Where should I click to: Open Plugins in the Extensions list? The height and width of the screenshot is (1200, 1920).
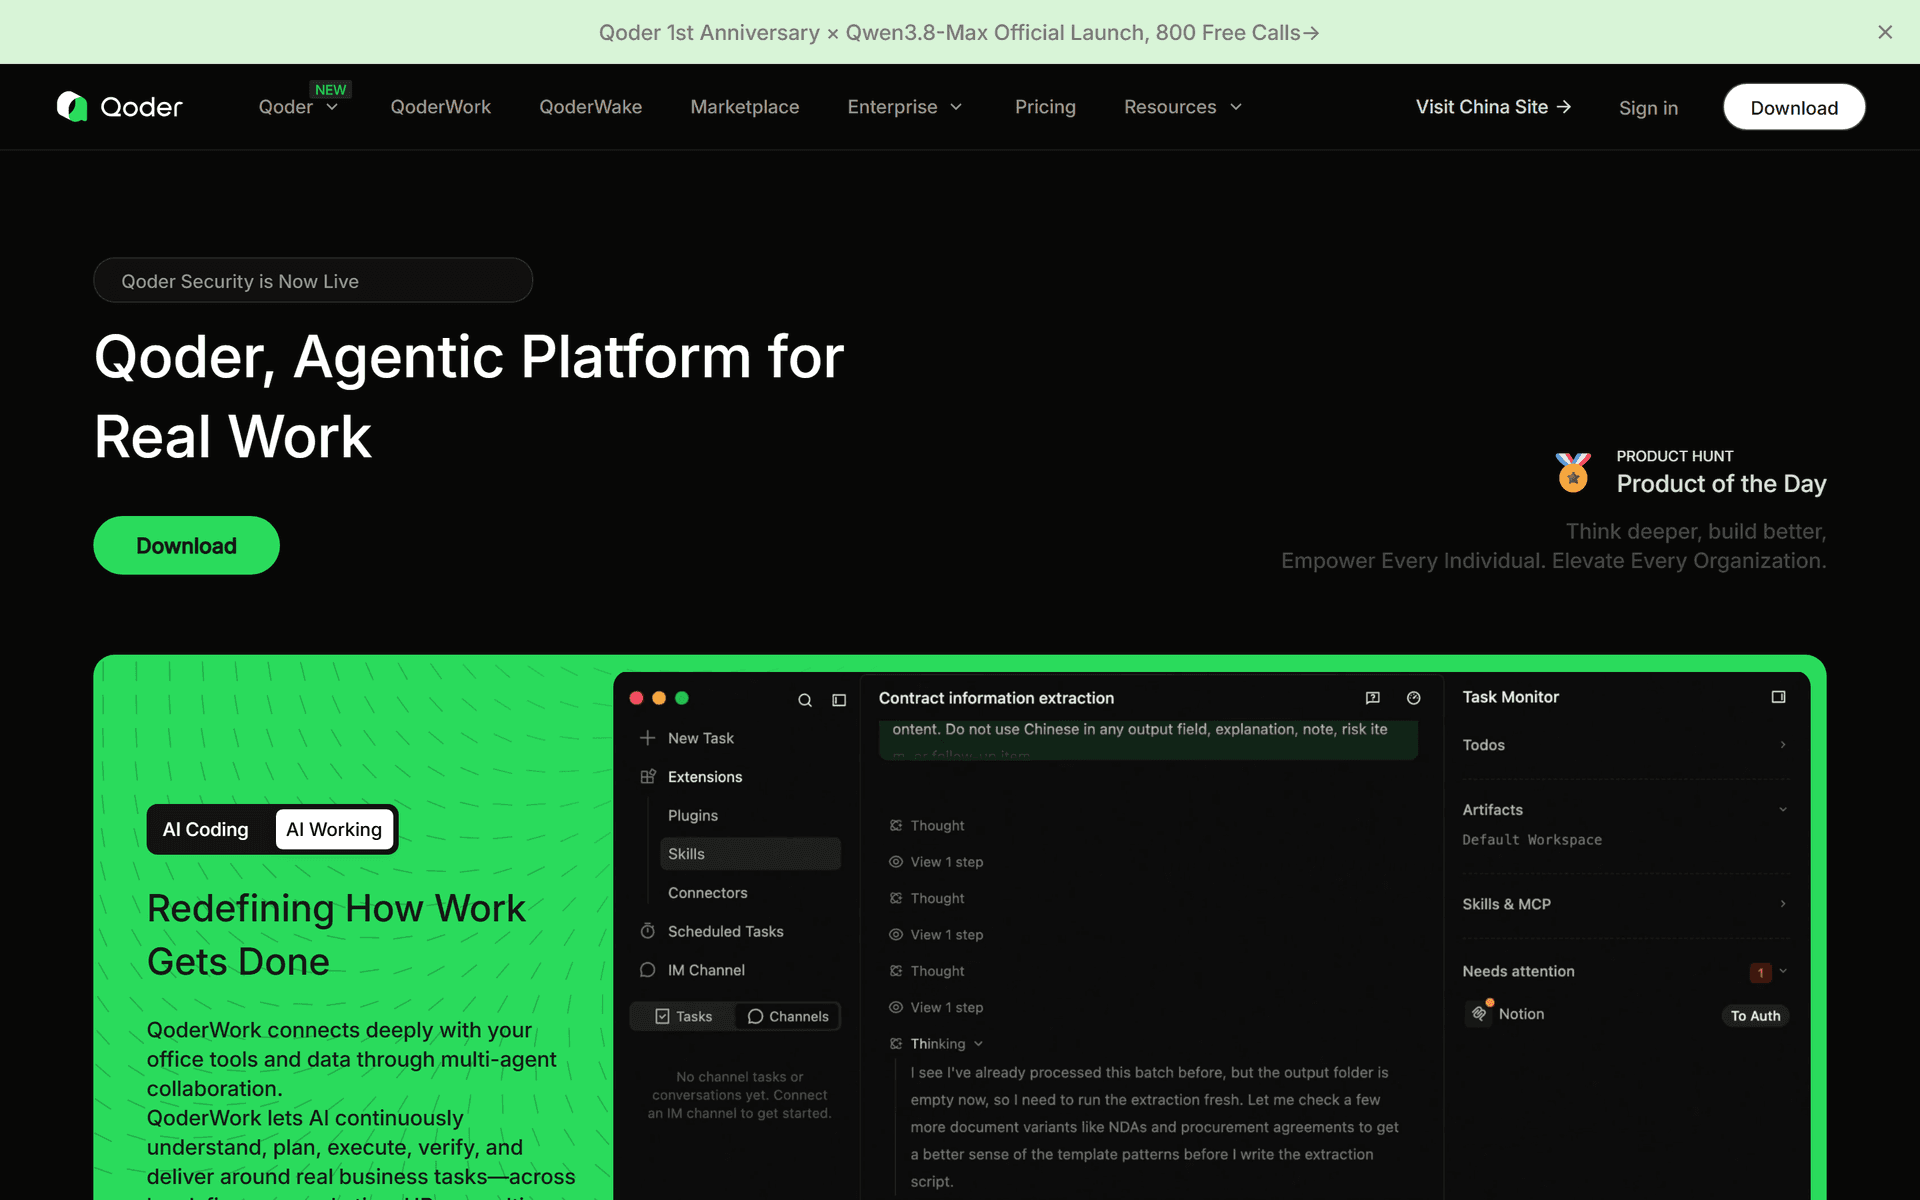(x=693, y=815)
